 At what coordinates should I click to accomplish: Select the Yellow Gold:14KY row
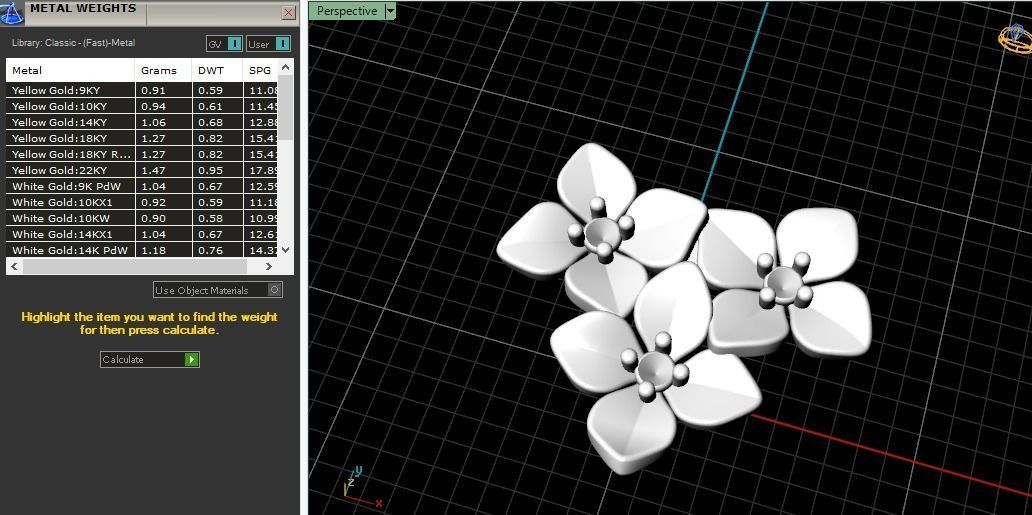tap(142, 122)
